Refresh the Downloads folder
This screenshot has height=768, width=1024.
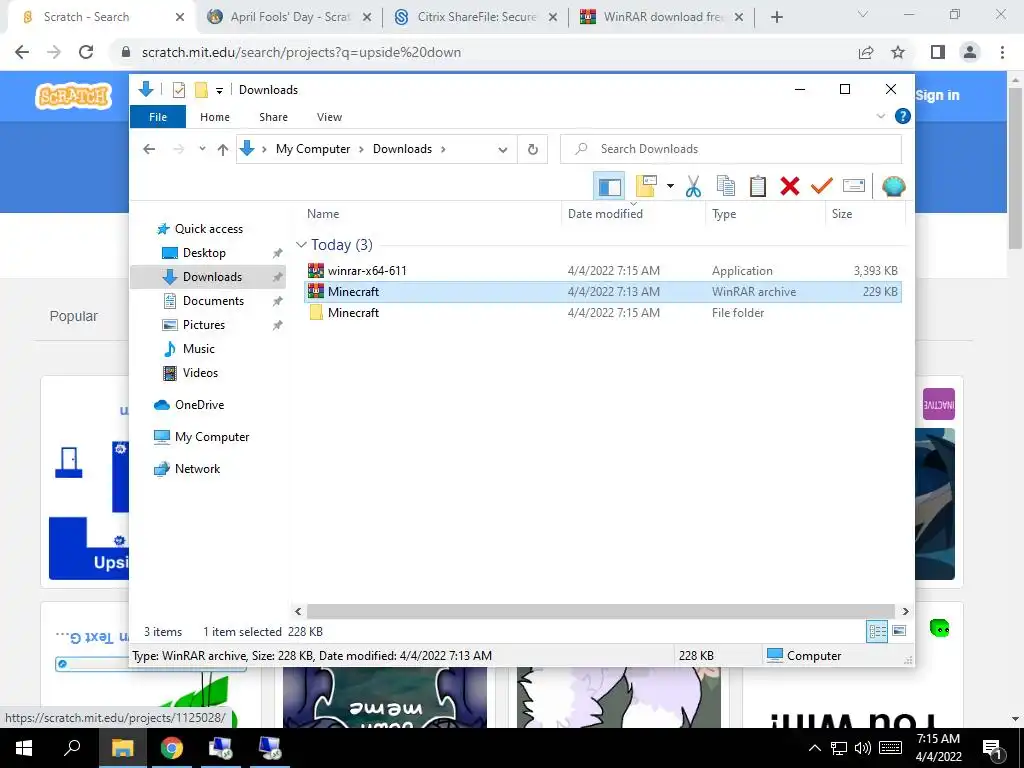tap(533, 150)
